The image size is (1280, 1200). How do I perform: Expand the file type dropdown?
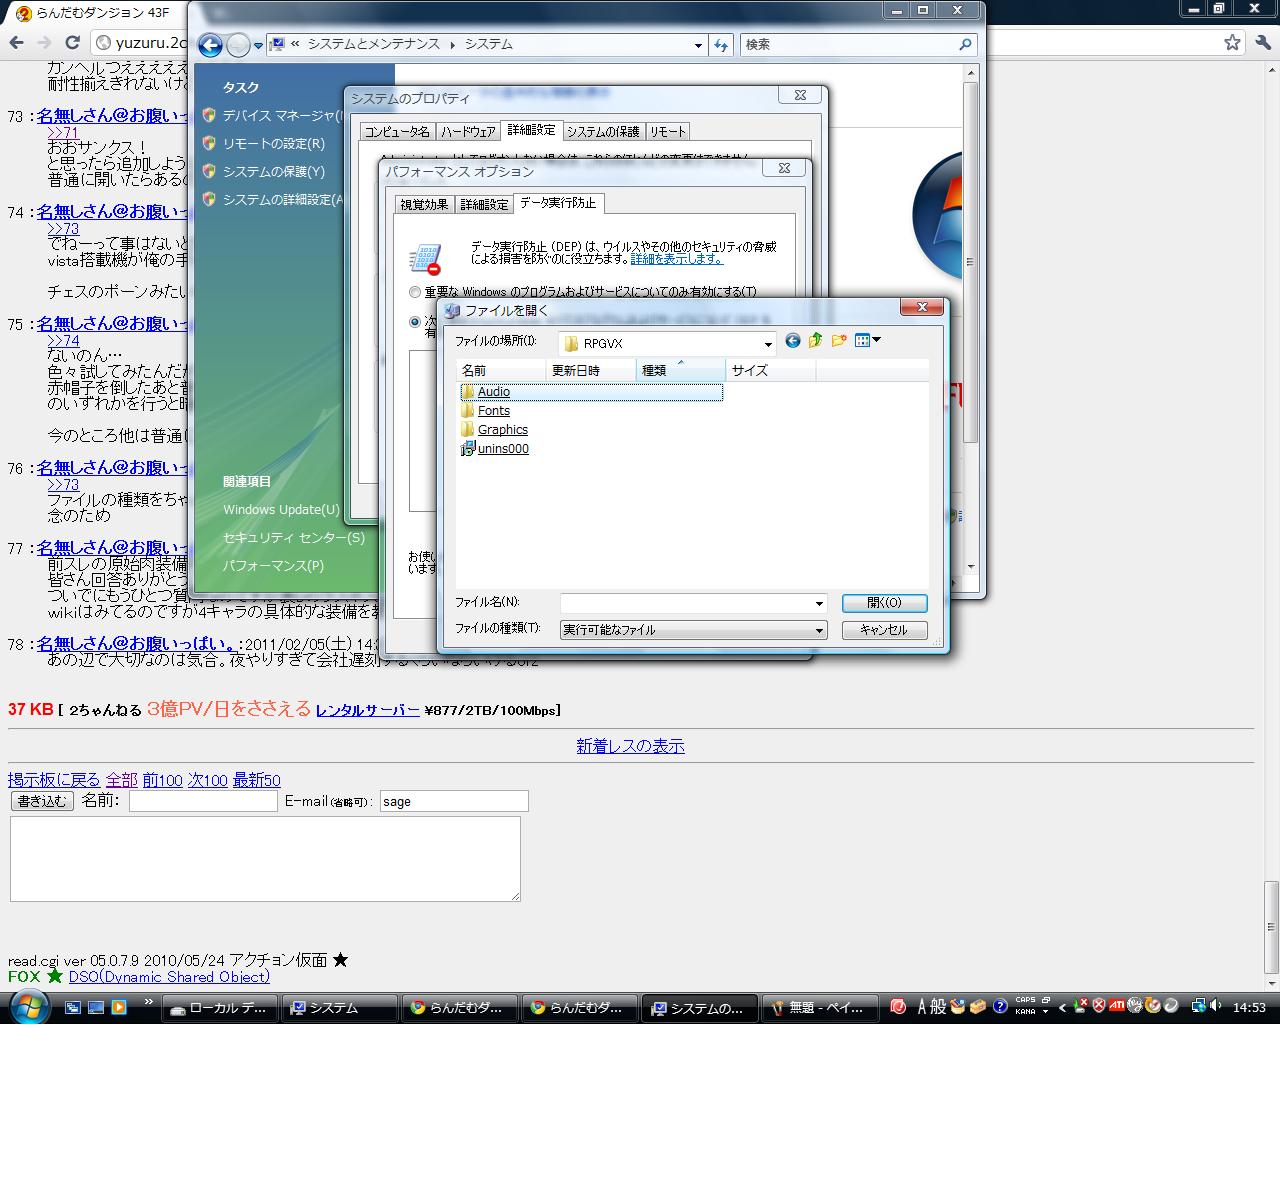[x=819, y=631]
